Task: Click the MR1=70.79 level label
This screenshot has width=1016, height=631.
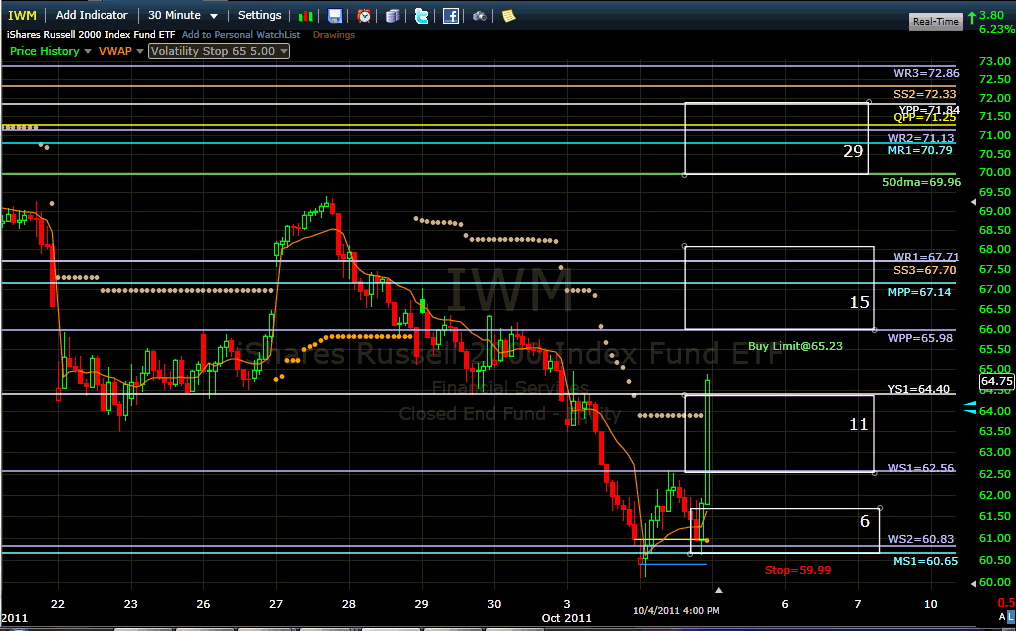Action: (920, 150)
